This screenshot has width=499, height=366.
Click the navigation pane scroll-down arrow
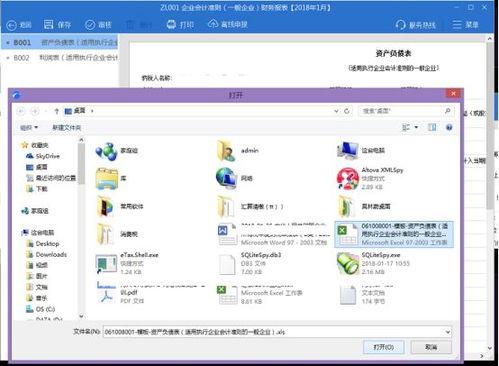click(81, 316)
